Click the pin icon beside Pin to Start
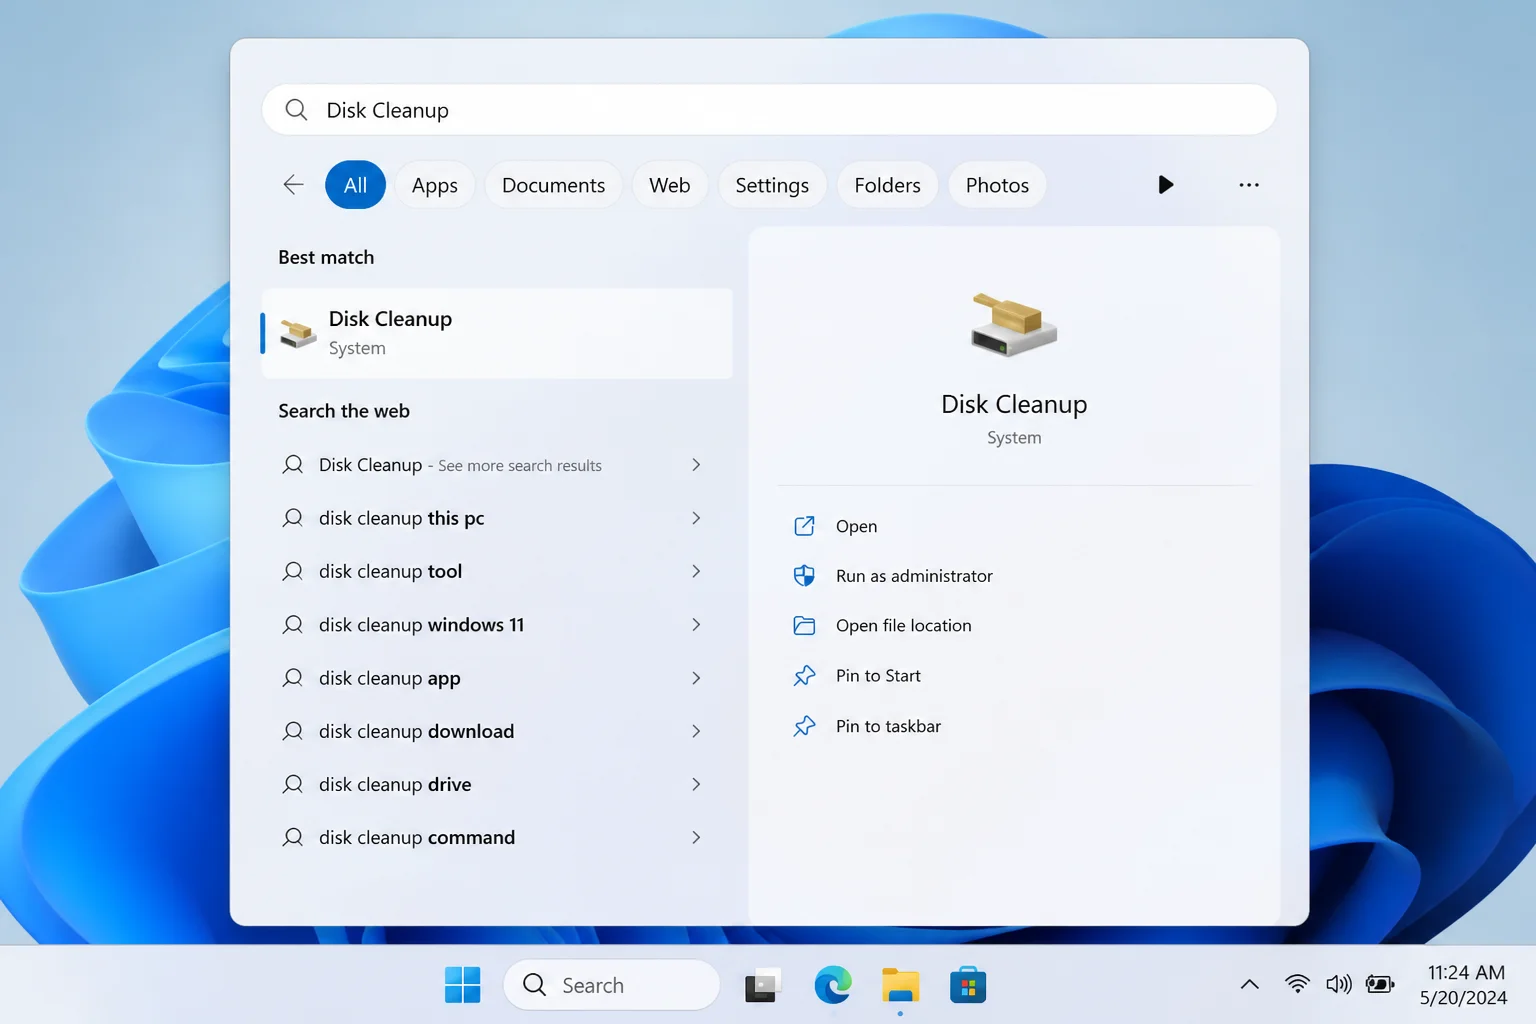 click(x=804, y=676)
